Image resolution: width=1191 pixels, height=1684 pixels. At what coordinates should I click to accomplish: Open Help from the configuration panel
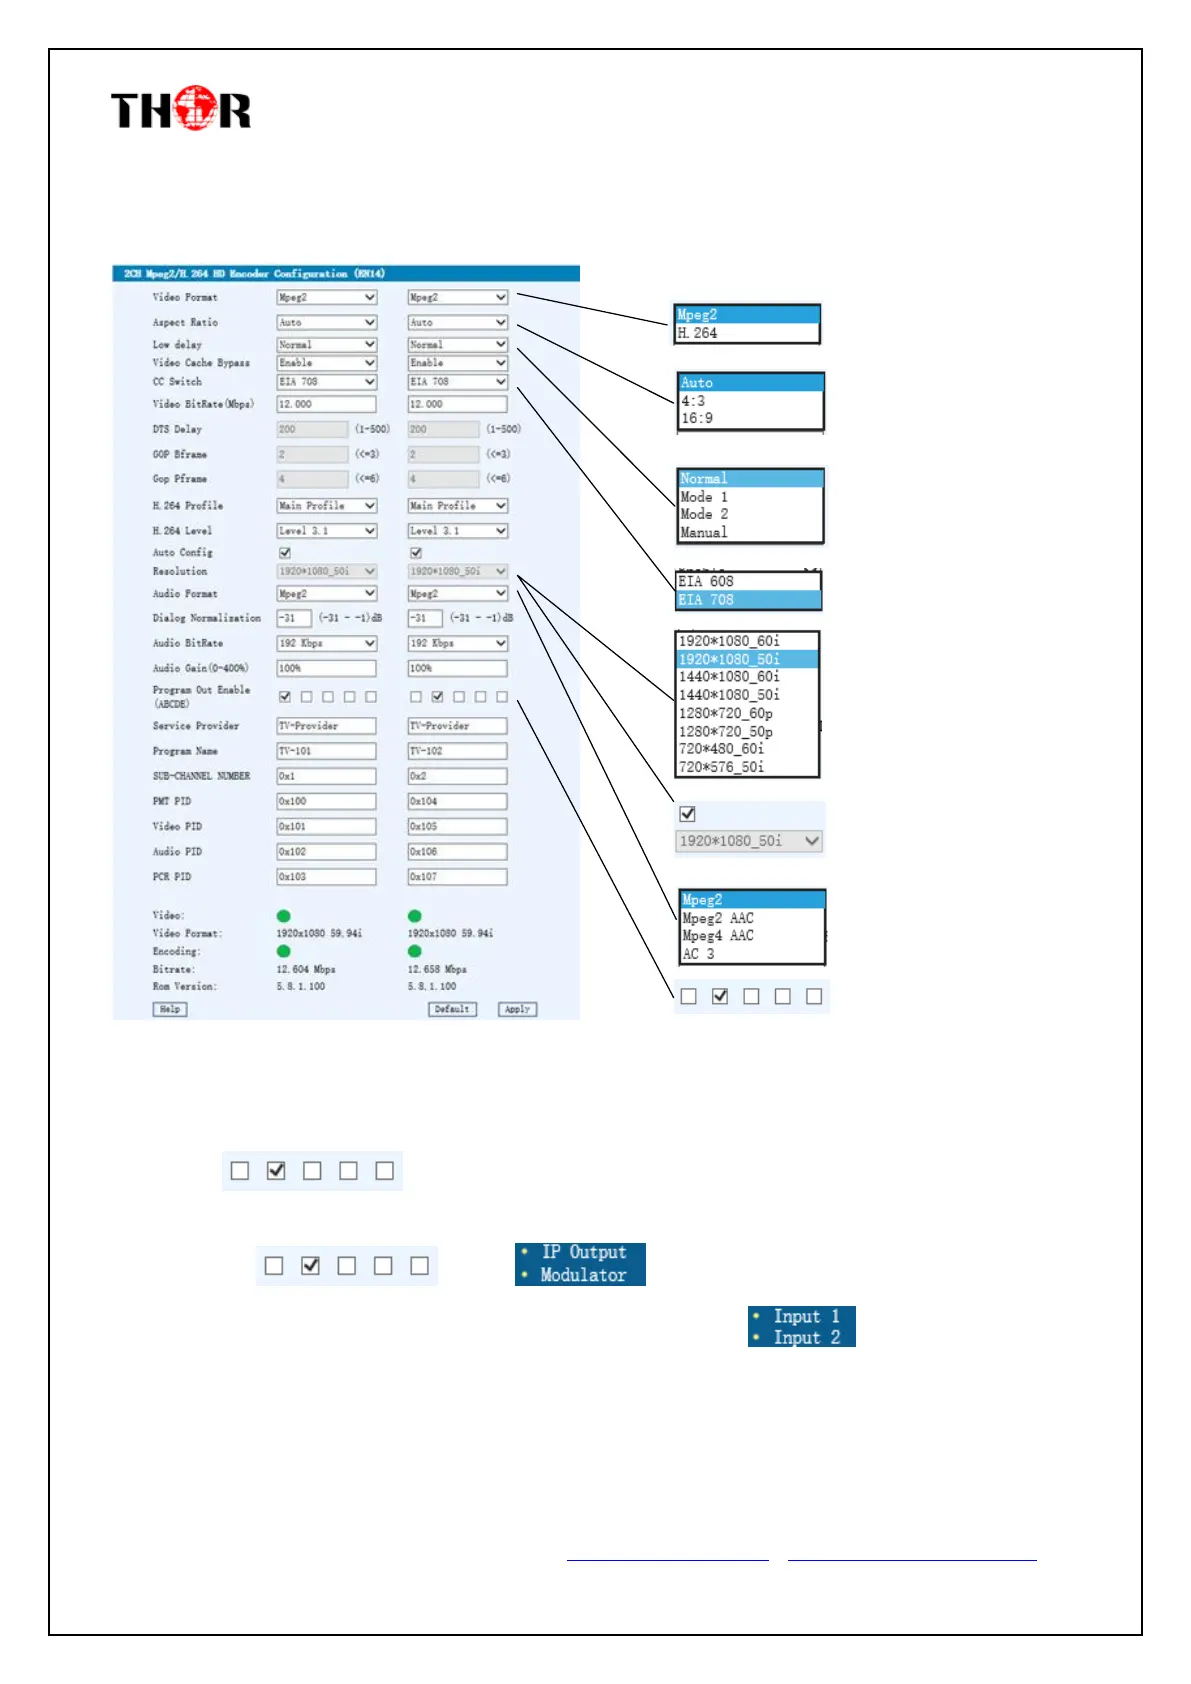(170, 1009)
